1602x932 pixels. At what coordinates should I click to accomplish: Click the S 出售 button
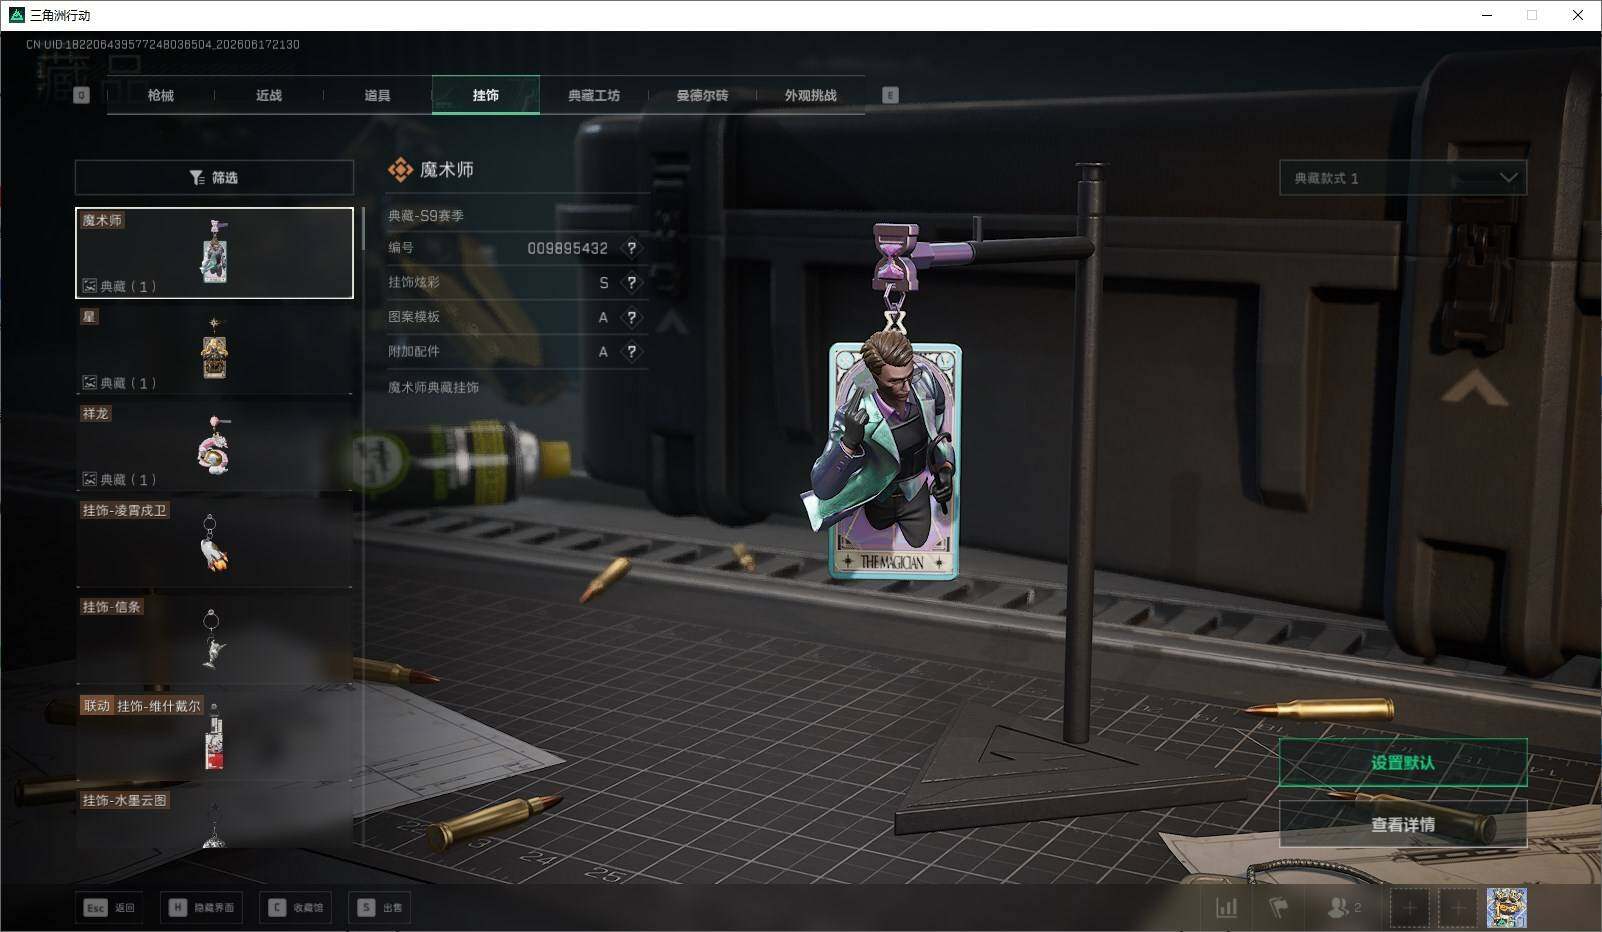[x=380, y=907]
